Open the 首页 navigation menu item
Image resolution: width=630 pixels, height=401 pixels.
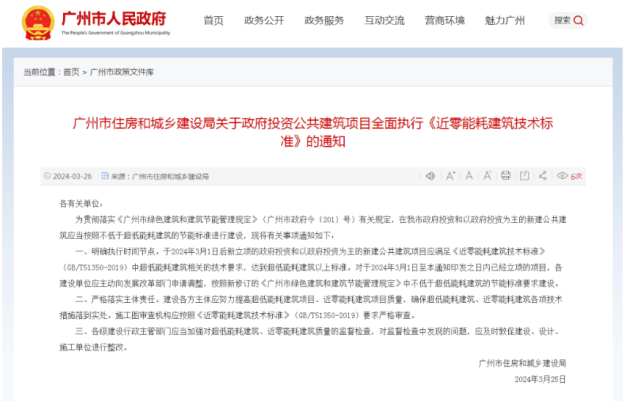coord(213,20)
